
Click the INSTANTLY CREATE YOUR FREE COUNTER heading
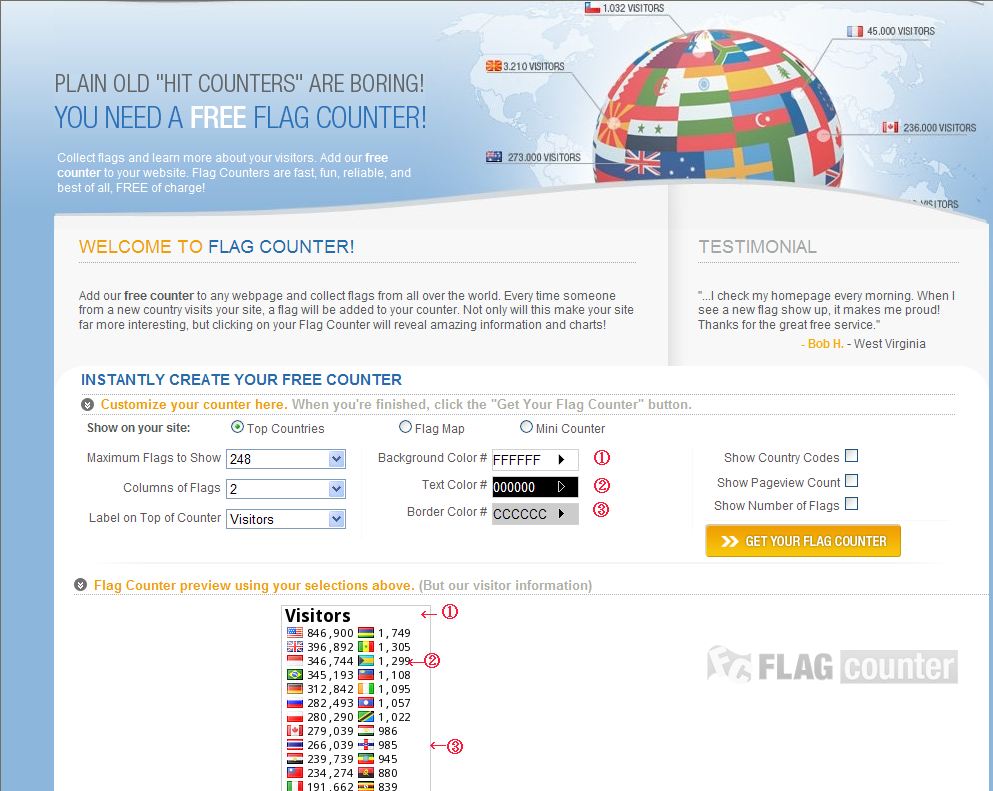(241, 379)
